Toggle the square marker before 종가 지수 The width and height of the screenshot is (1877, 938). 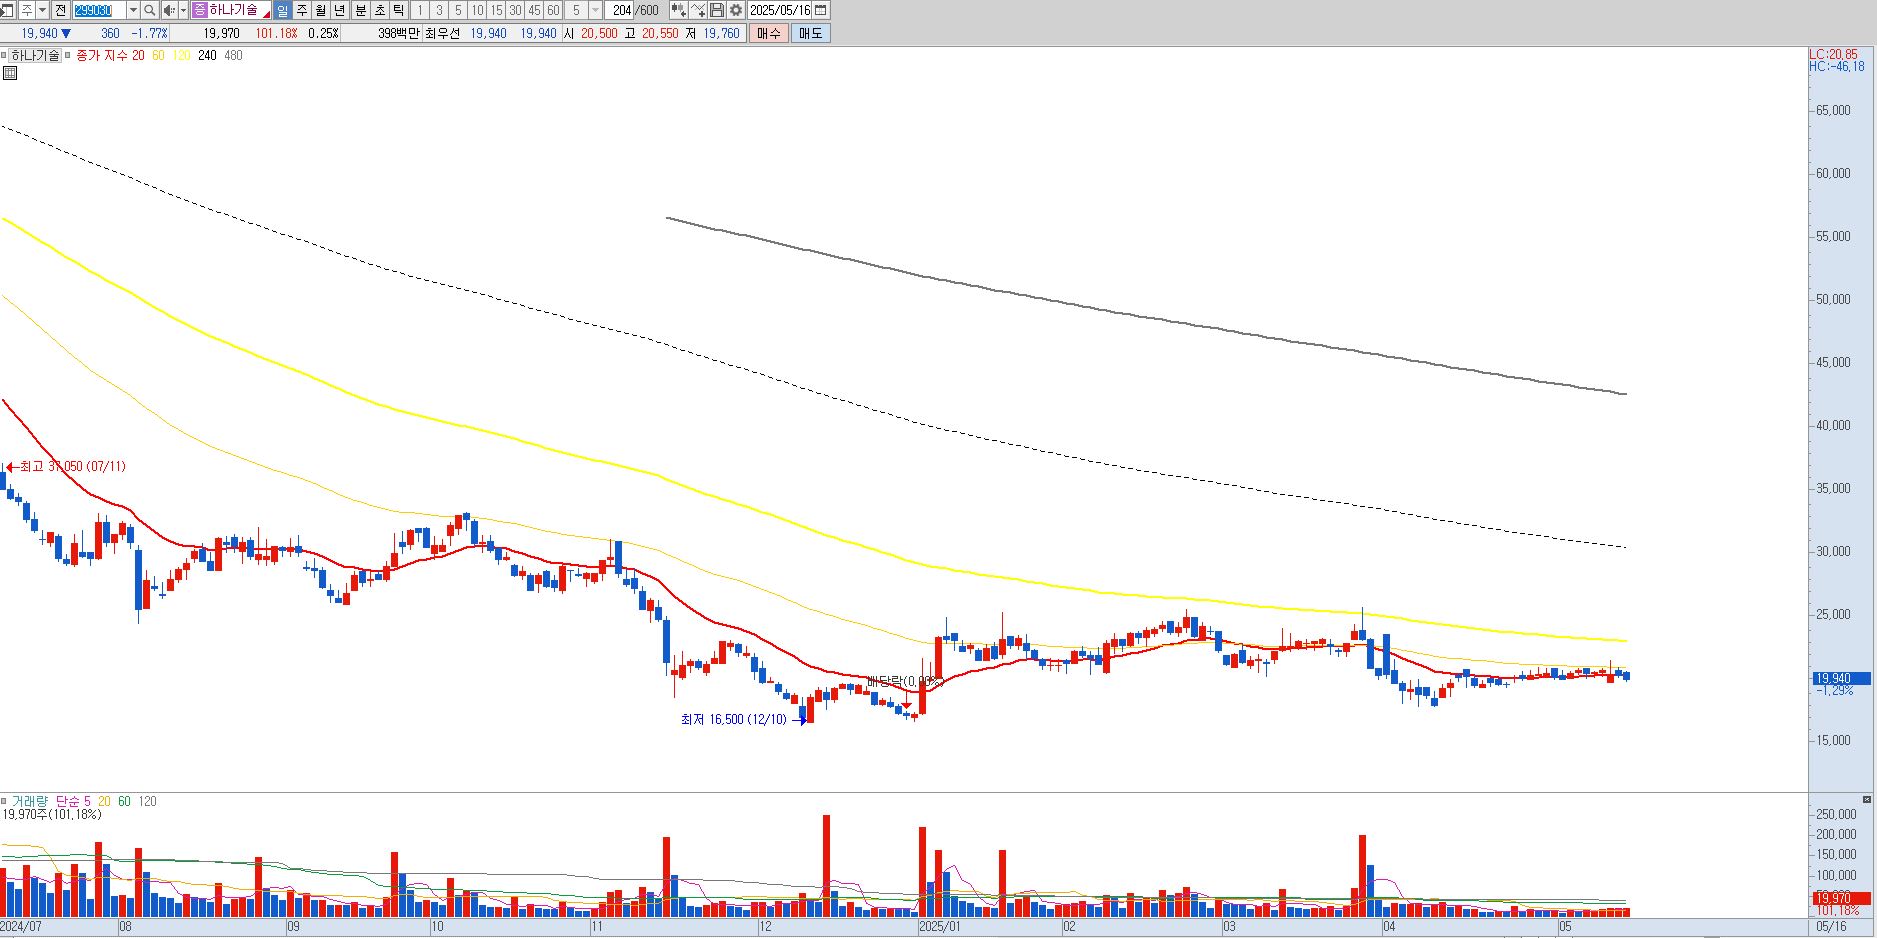click(68, 55)
